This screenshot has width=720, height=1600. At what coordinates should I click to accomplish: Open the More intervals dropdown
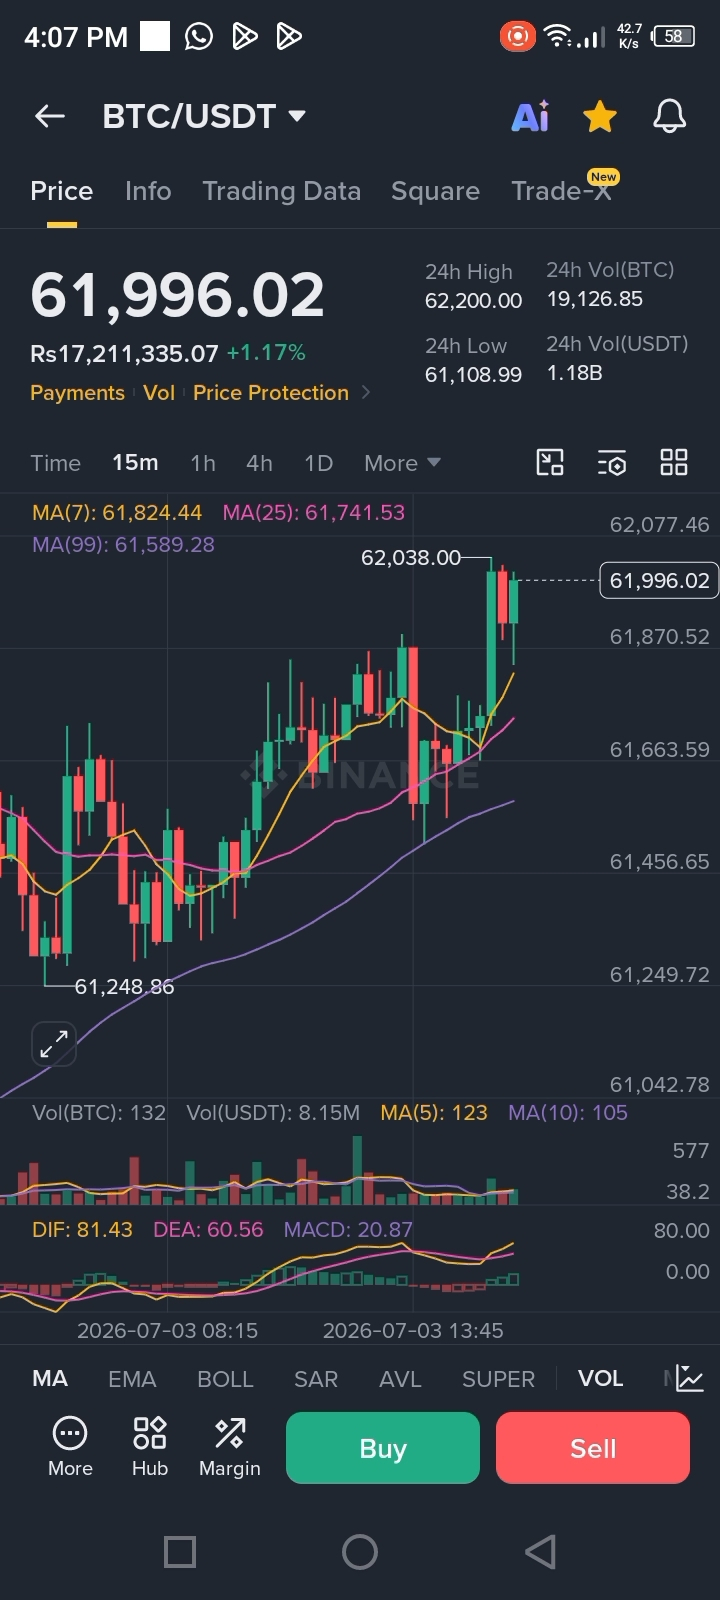click(x=402, y=463)
